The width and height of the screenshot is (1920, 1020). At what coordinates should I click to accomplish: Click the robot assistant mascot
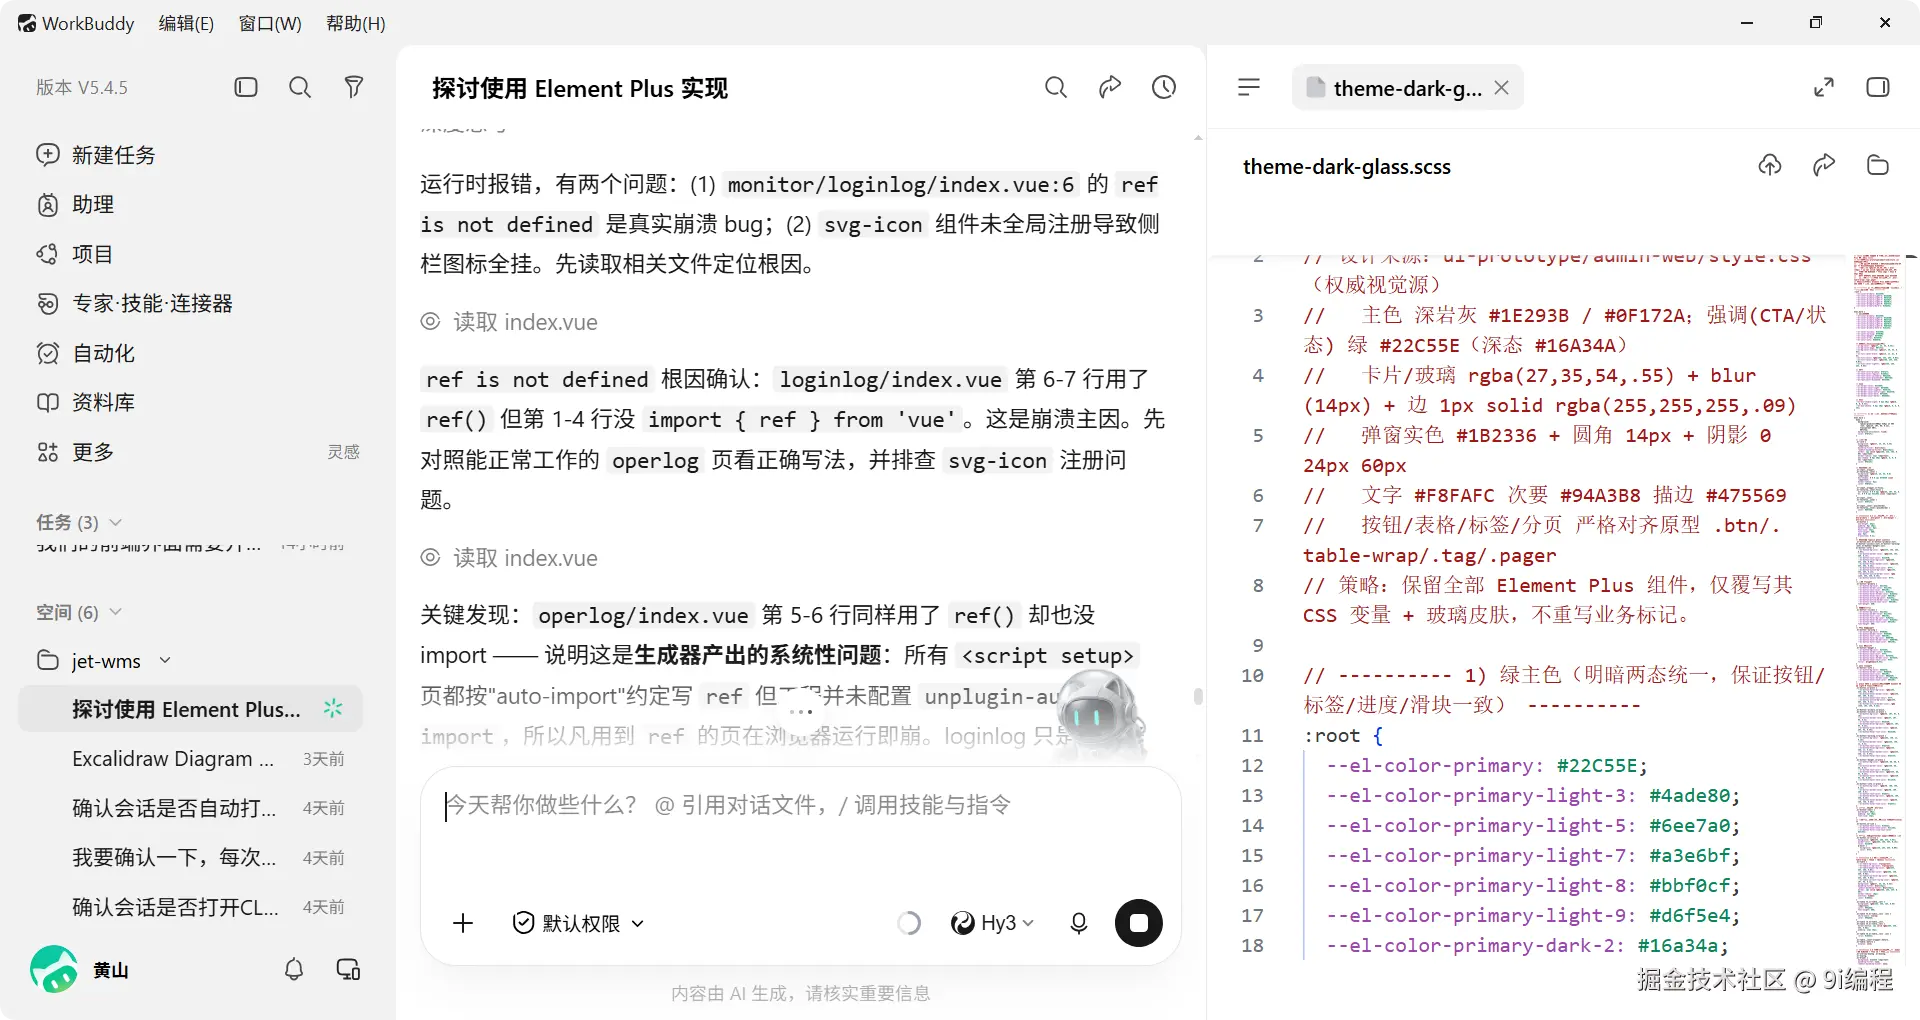1099,714
